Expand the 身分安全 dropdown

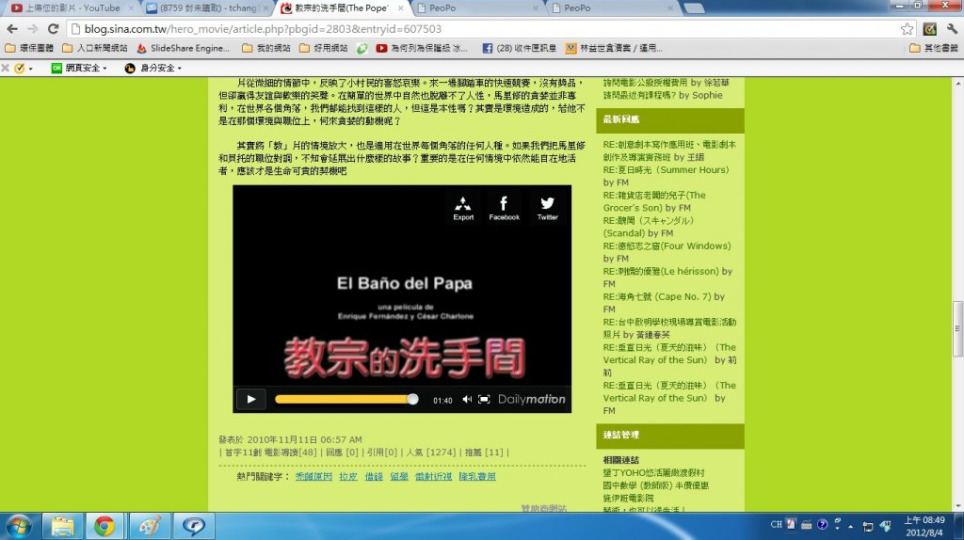point(153,68)
